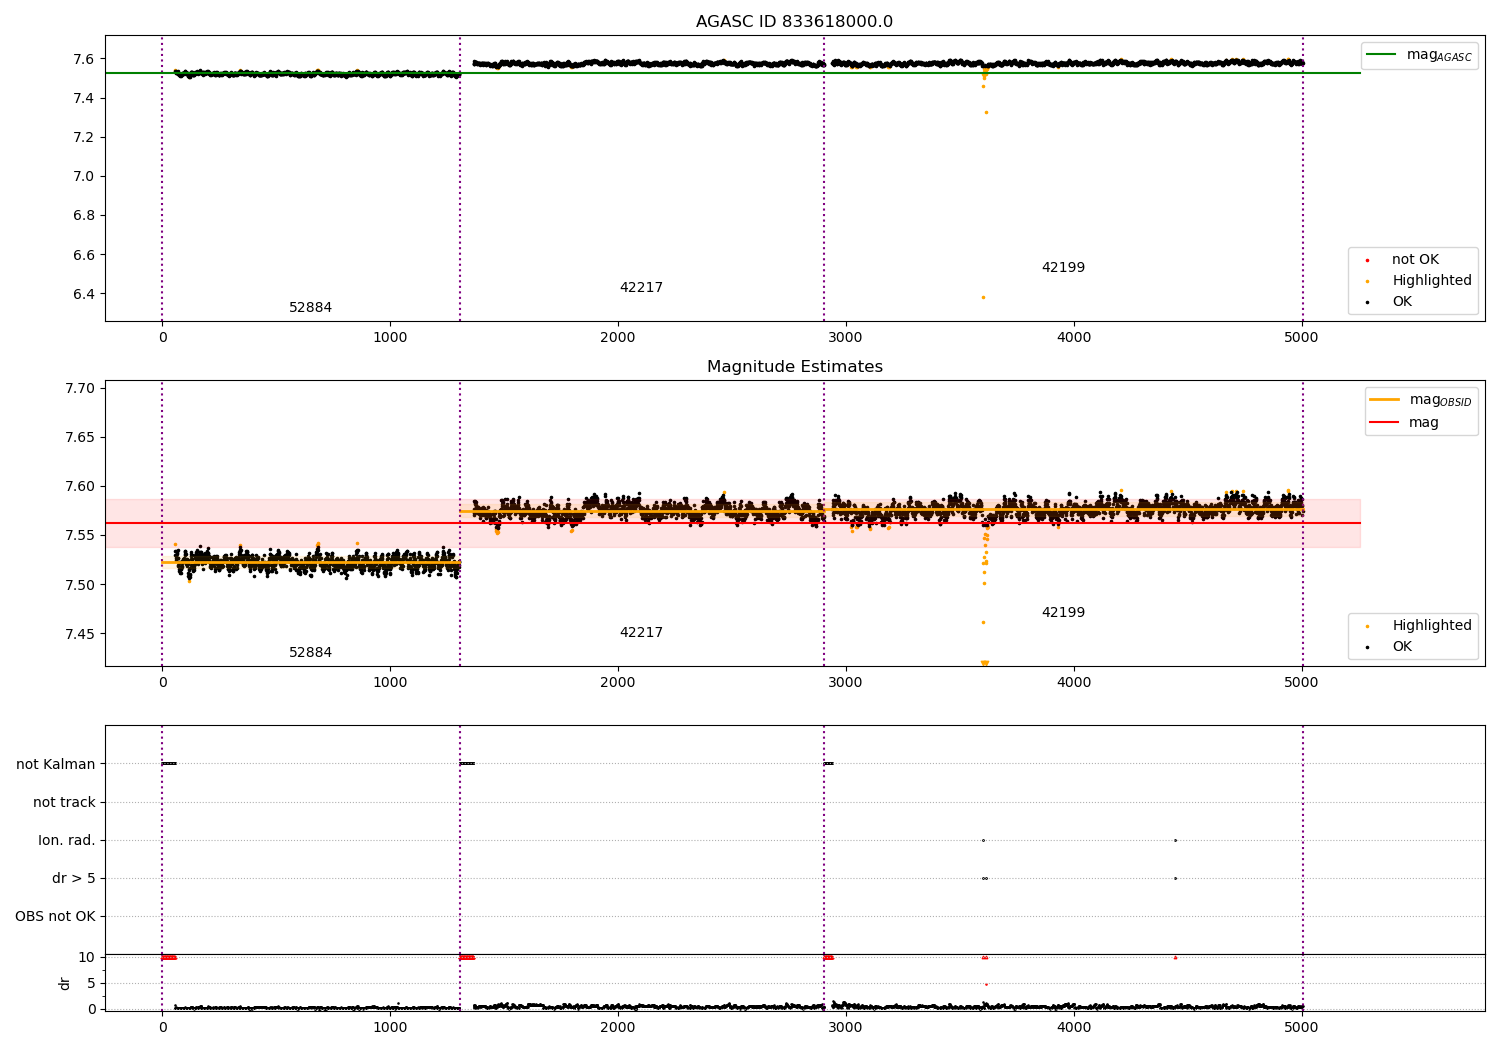Click the title "AGASC ID 833618000.0"
Viewport: 1500px width, 1050px height.
(x=794, y=22)
